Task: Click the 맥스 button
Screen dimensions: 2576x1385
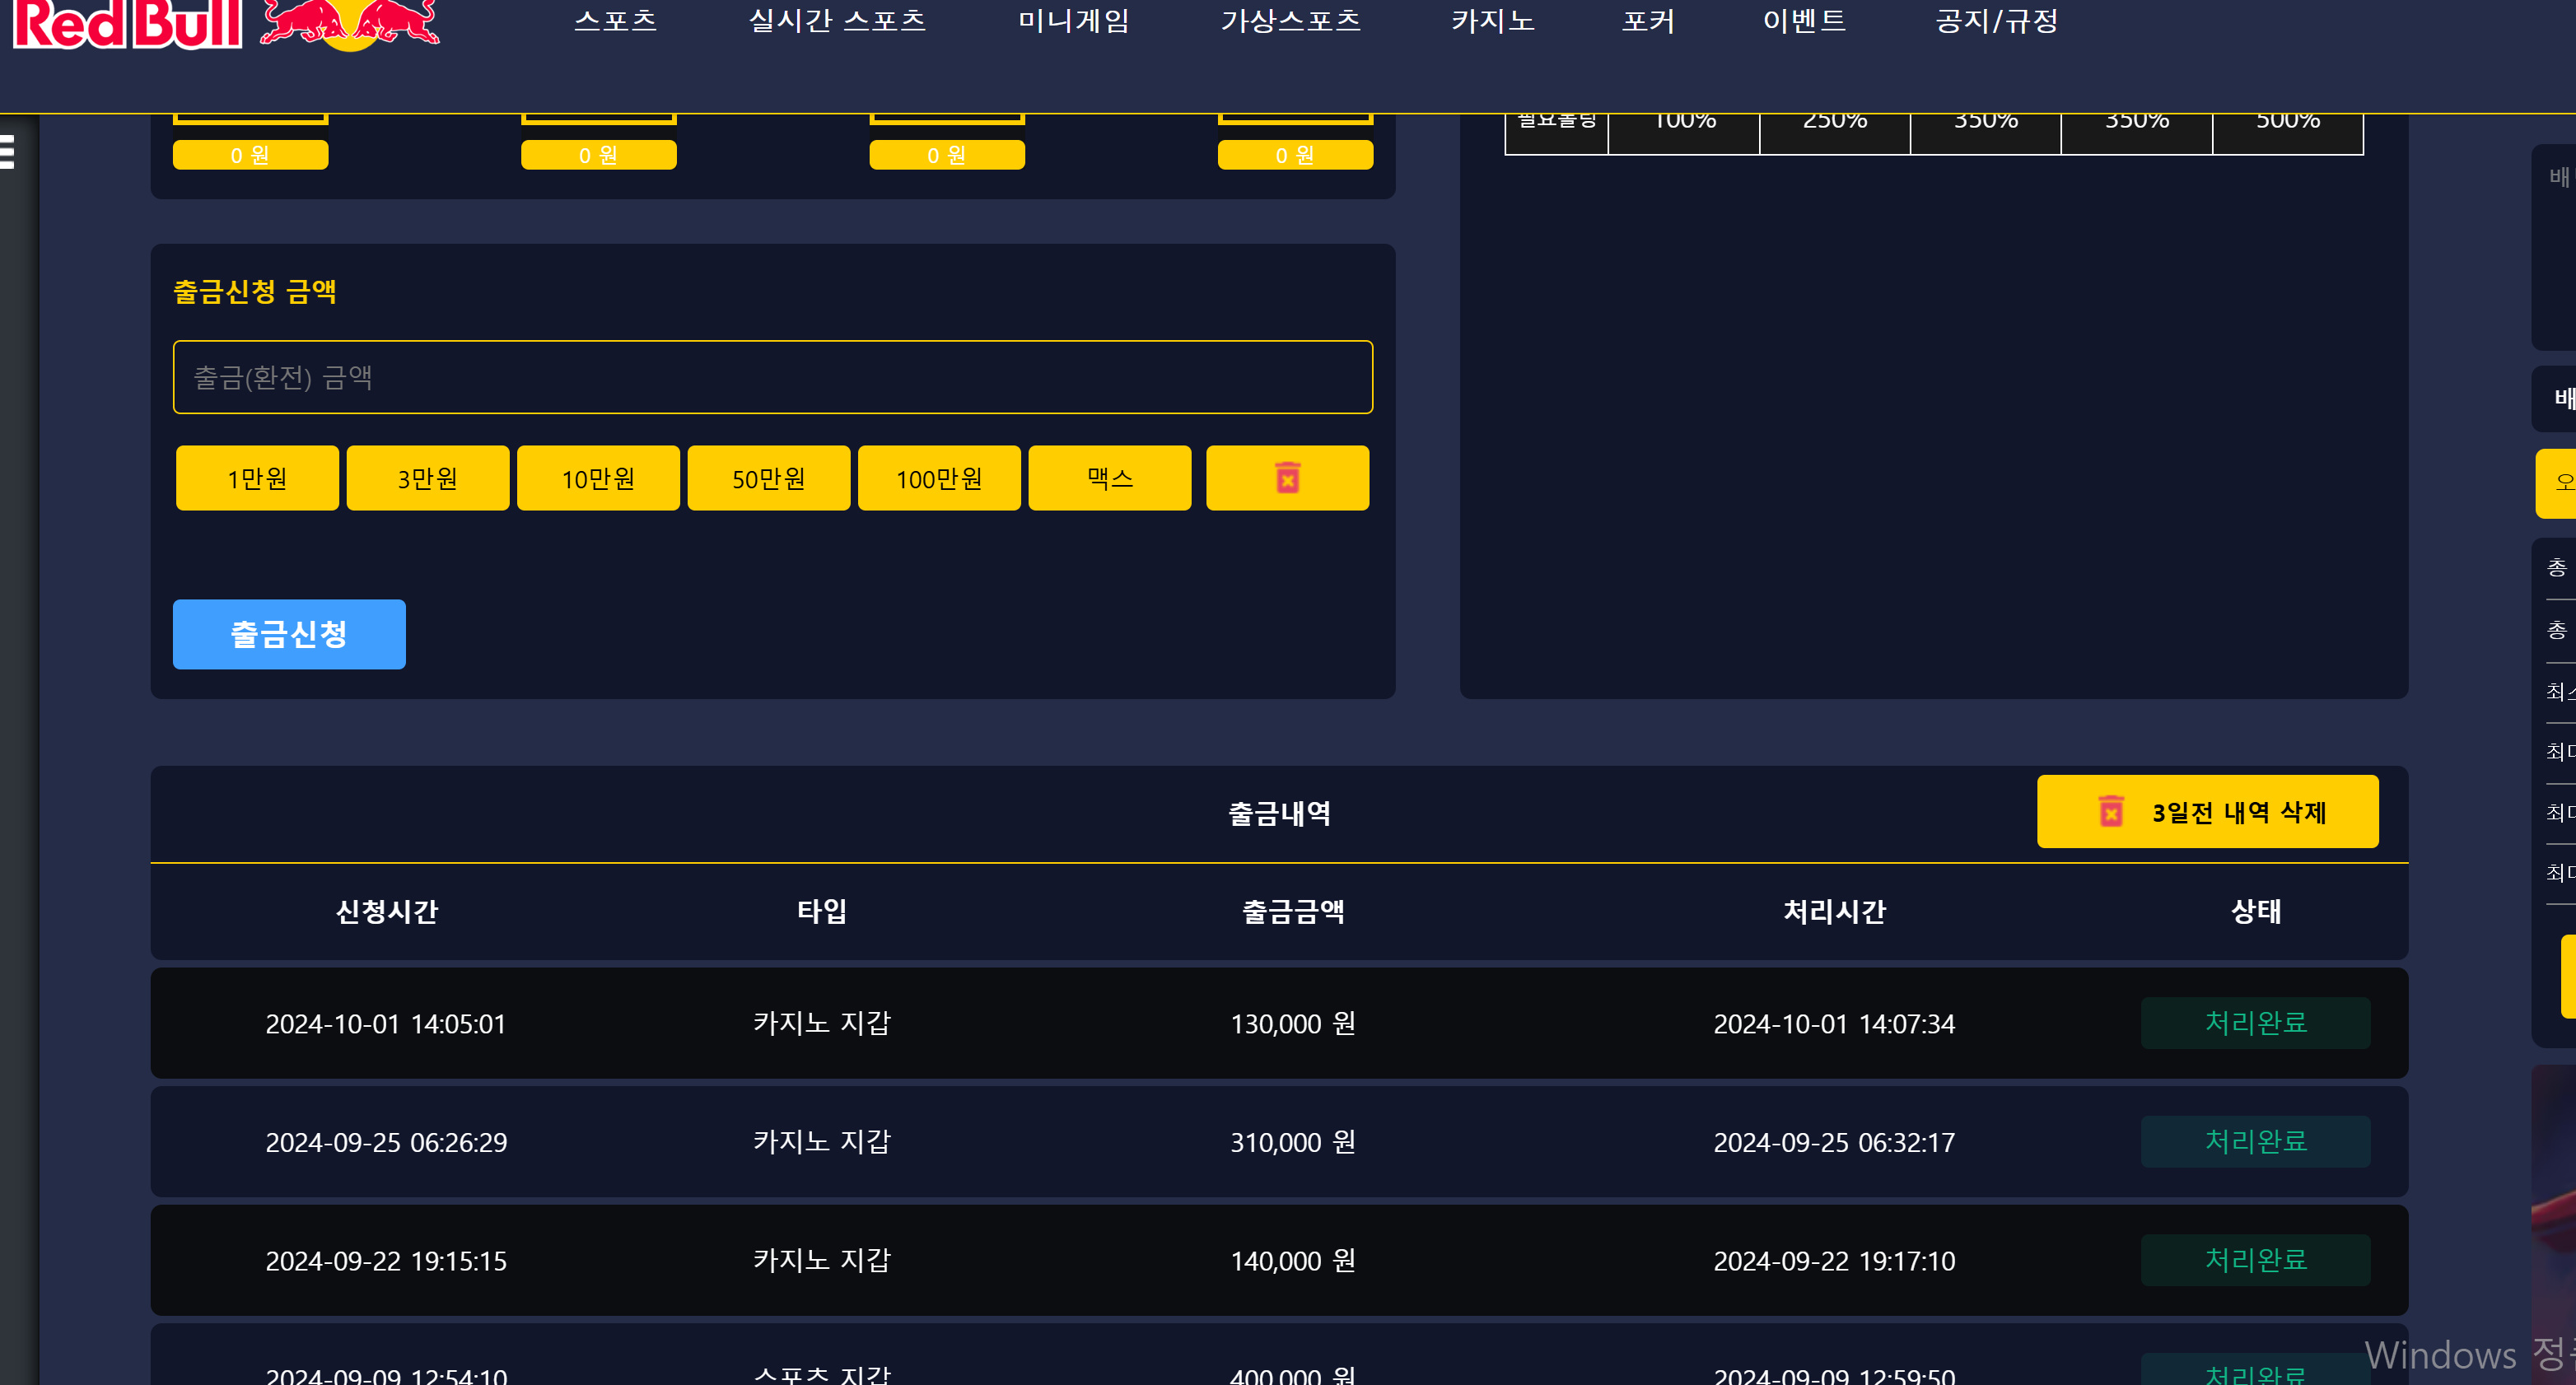Action: tap(1109, 478)
